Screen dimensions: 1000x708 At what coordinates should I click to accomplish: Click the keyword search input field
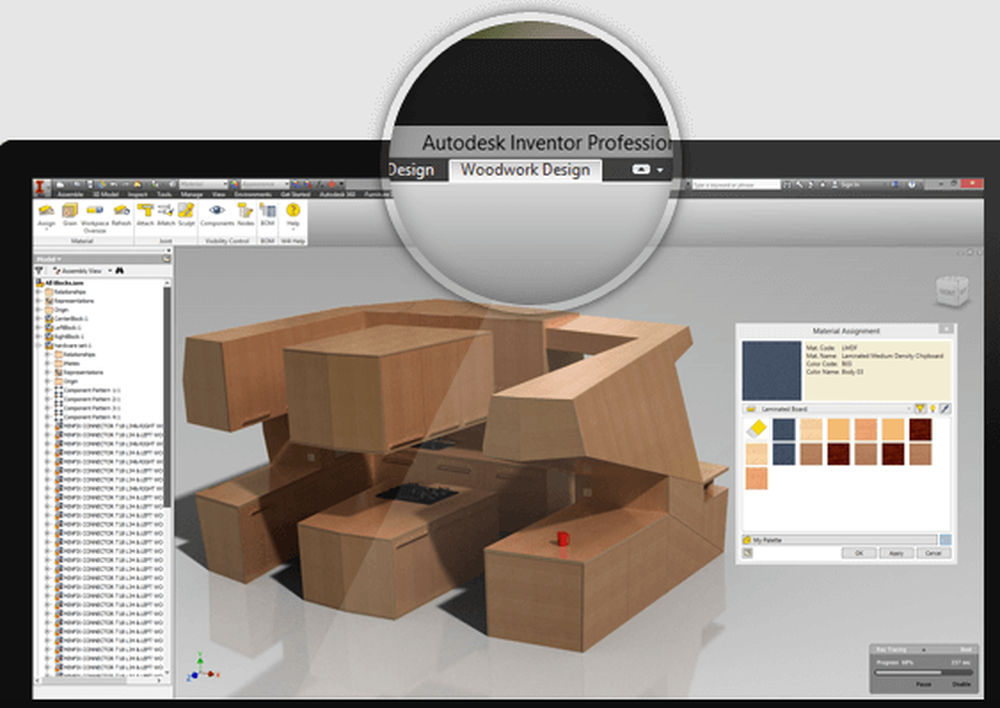tap(737, 185)
